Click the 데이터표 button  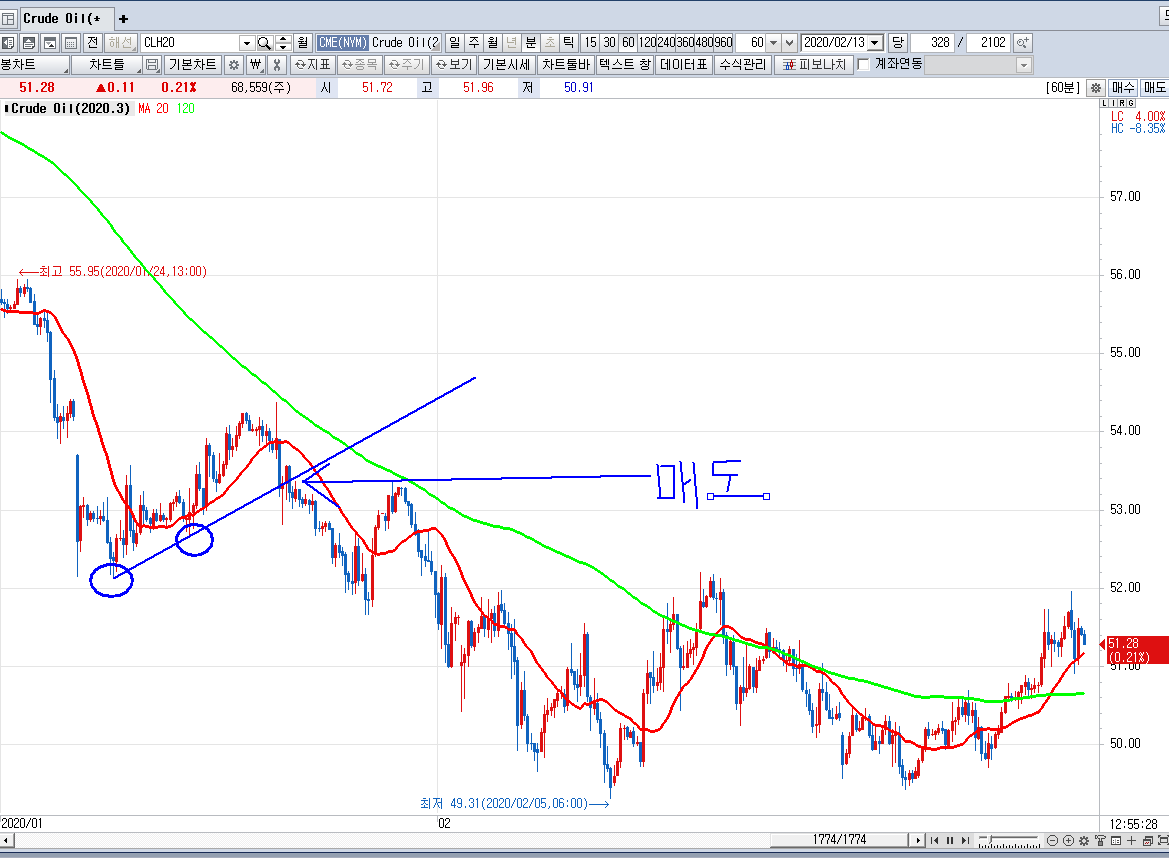684,65
